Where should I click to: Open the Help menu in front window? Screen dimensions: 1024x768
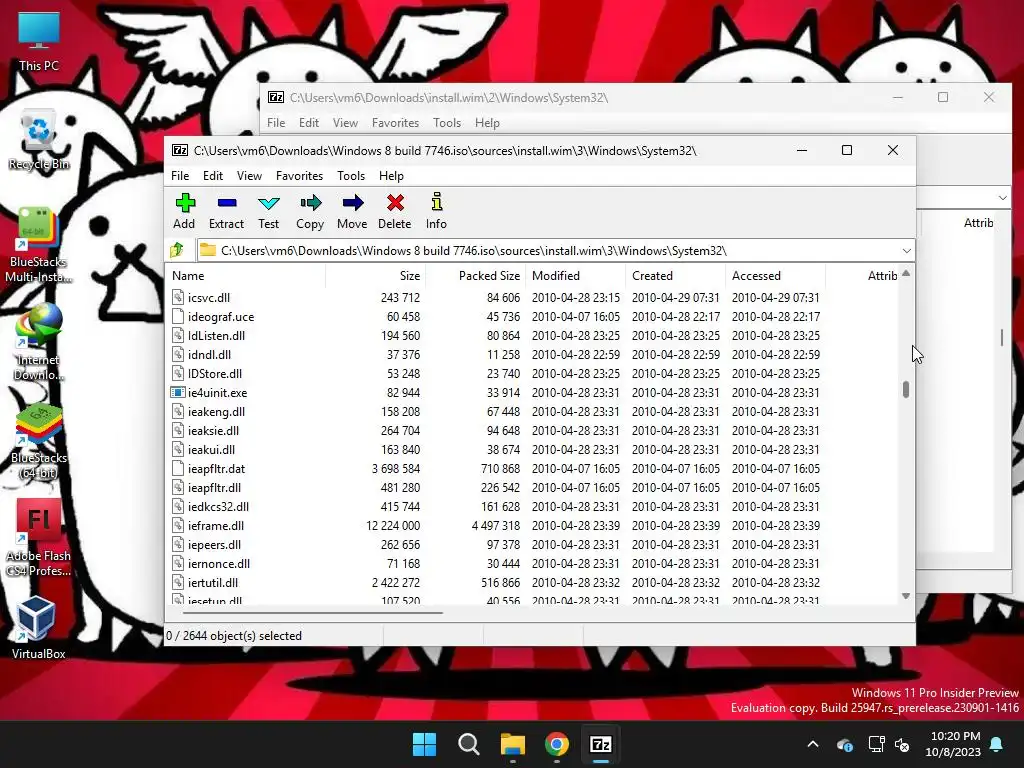(391, 176)
